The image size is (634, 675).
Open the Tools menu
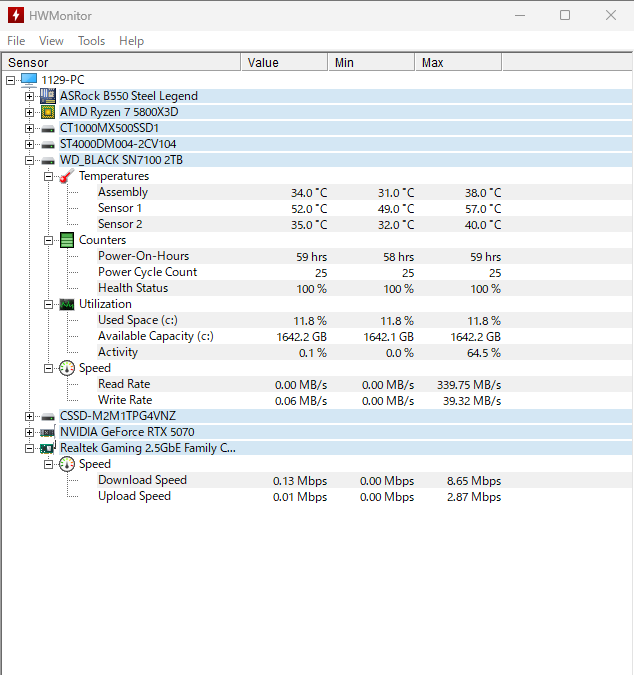pyautogui.click(x=91, y=41)
